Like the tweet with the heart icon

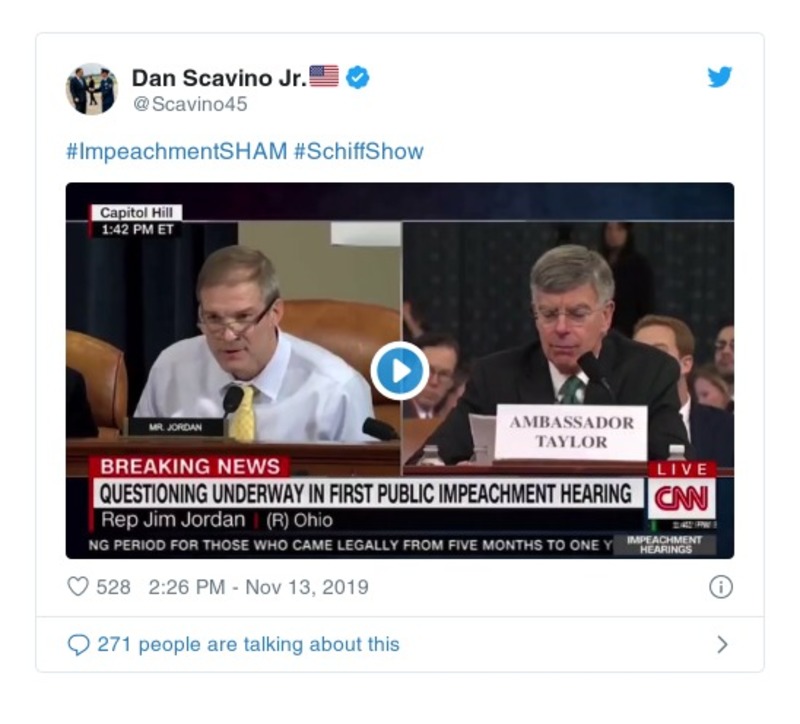[x=78, y=587]
